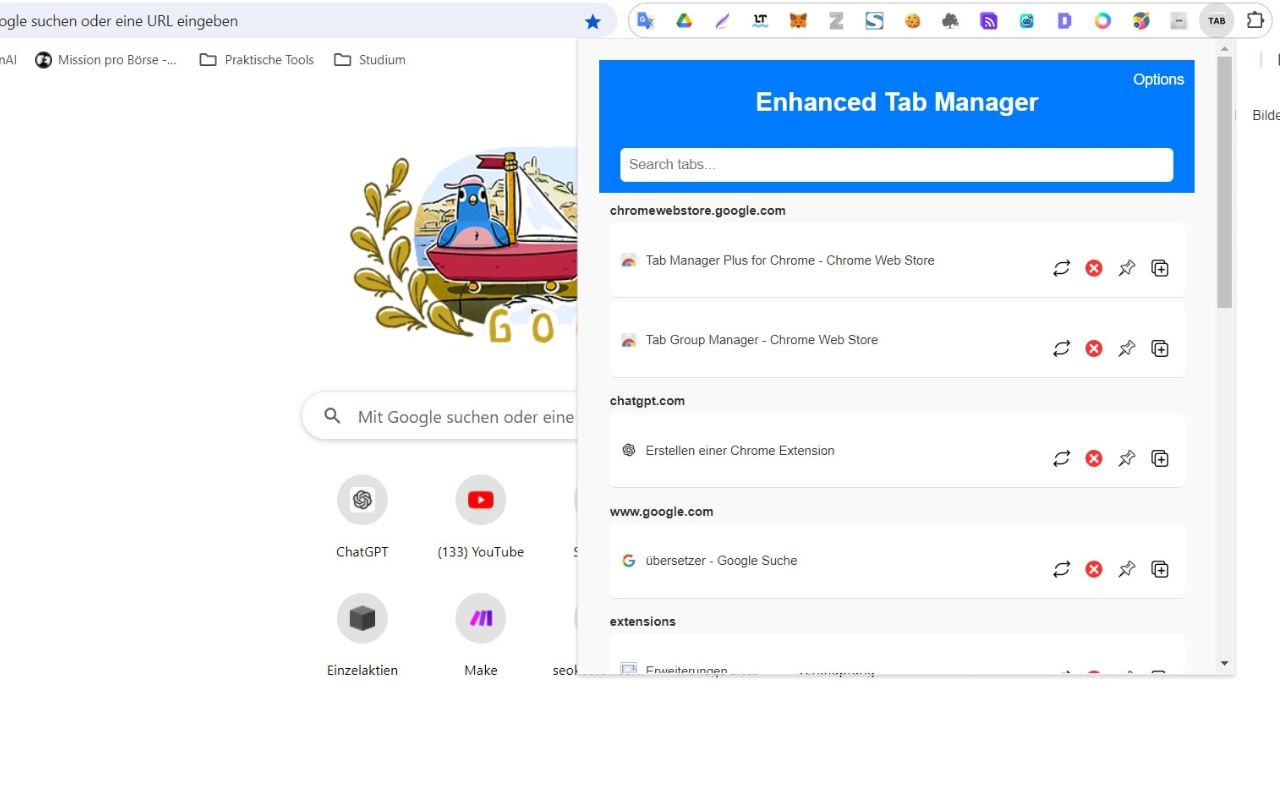Click the gray Z extension icon

click(x=836, y=20)
